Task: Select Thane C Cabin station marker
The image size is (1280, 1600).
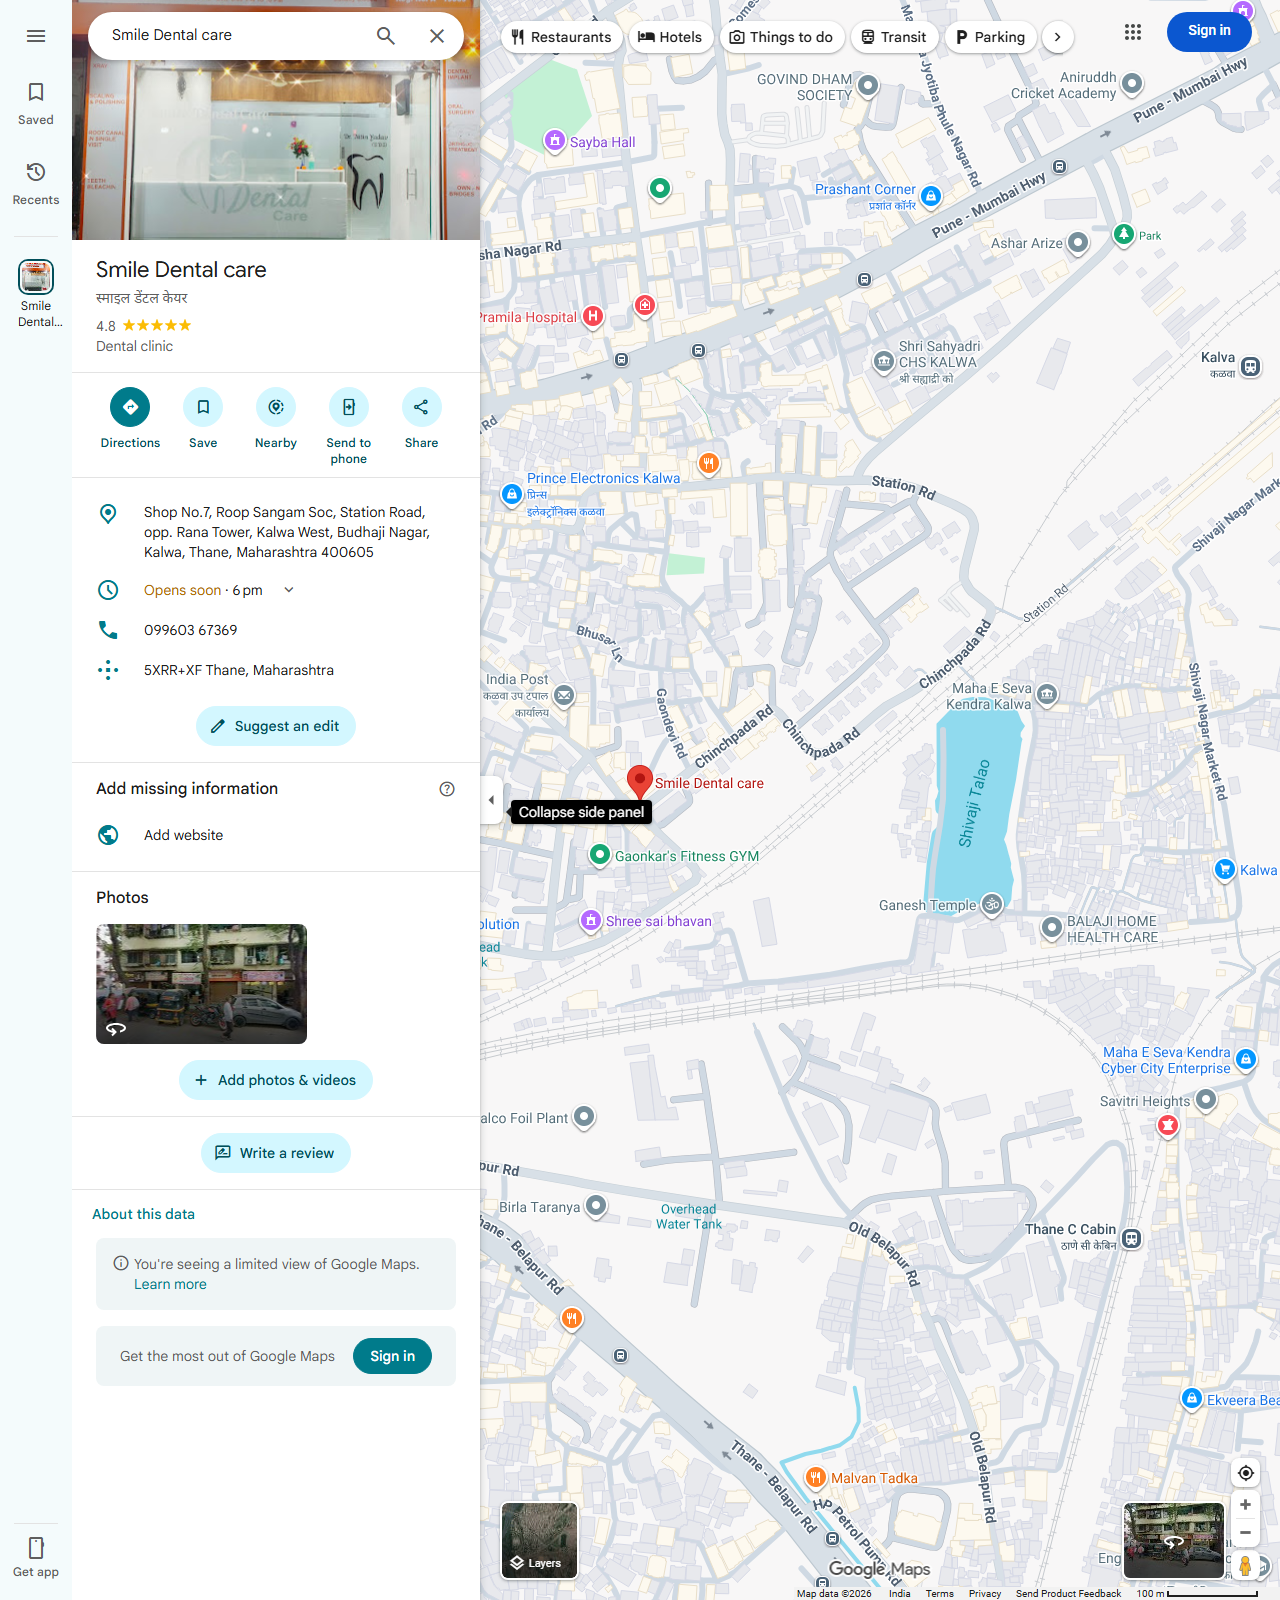Action: [x=1131, y=1238]
